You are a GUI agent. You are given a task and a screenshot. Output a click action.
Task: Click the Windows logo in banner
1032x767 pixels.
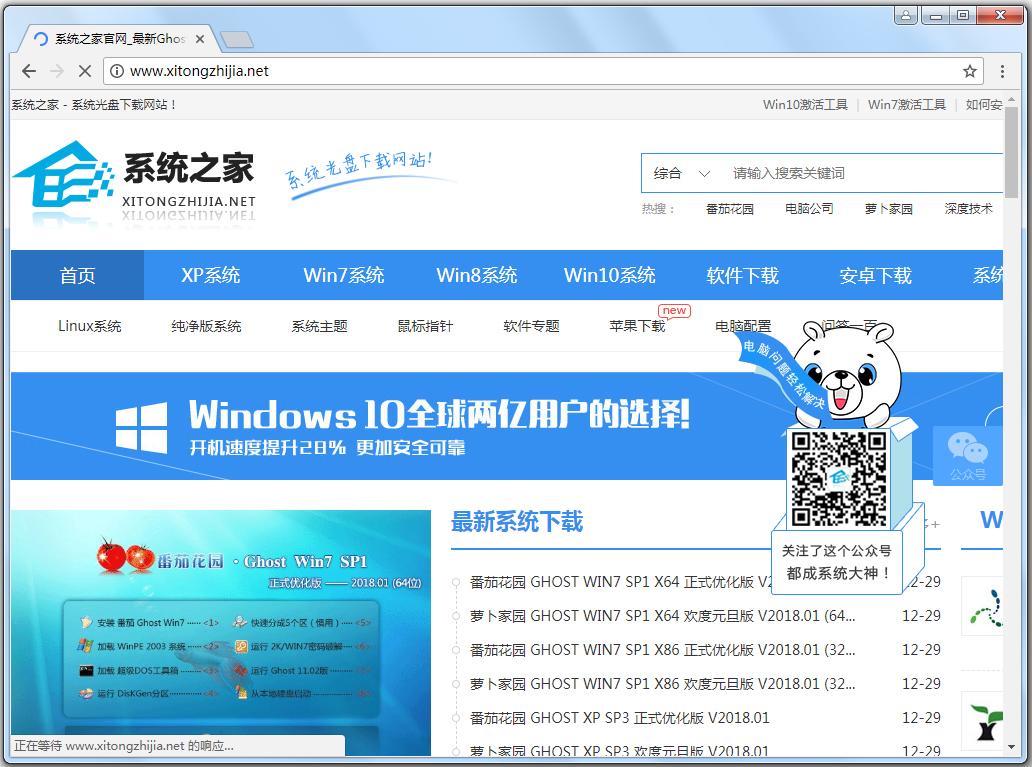point(142,428)
